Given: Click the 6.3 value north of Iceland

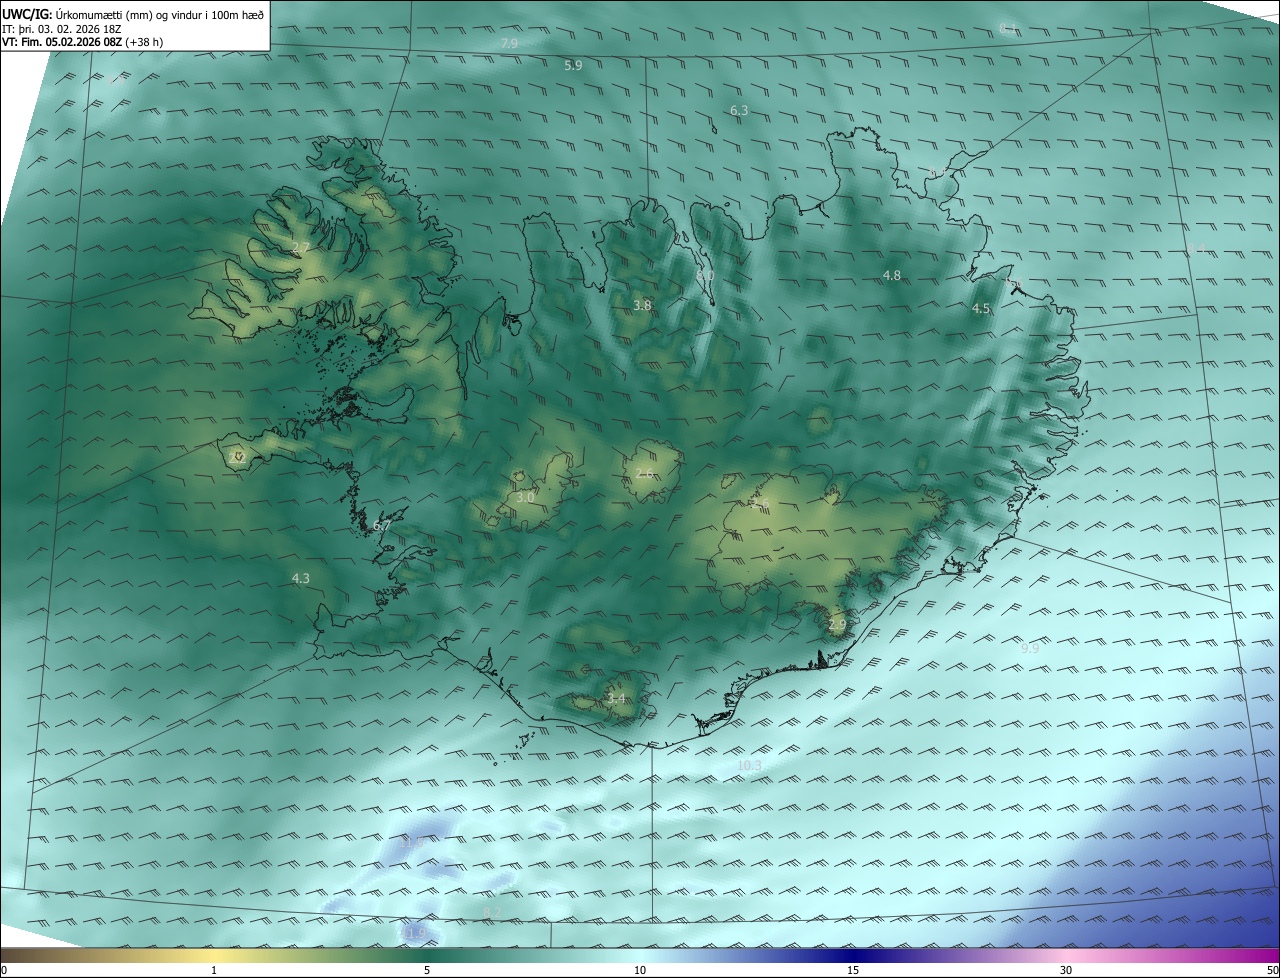Looking at the screenshot, I should pos(739,111).
